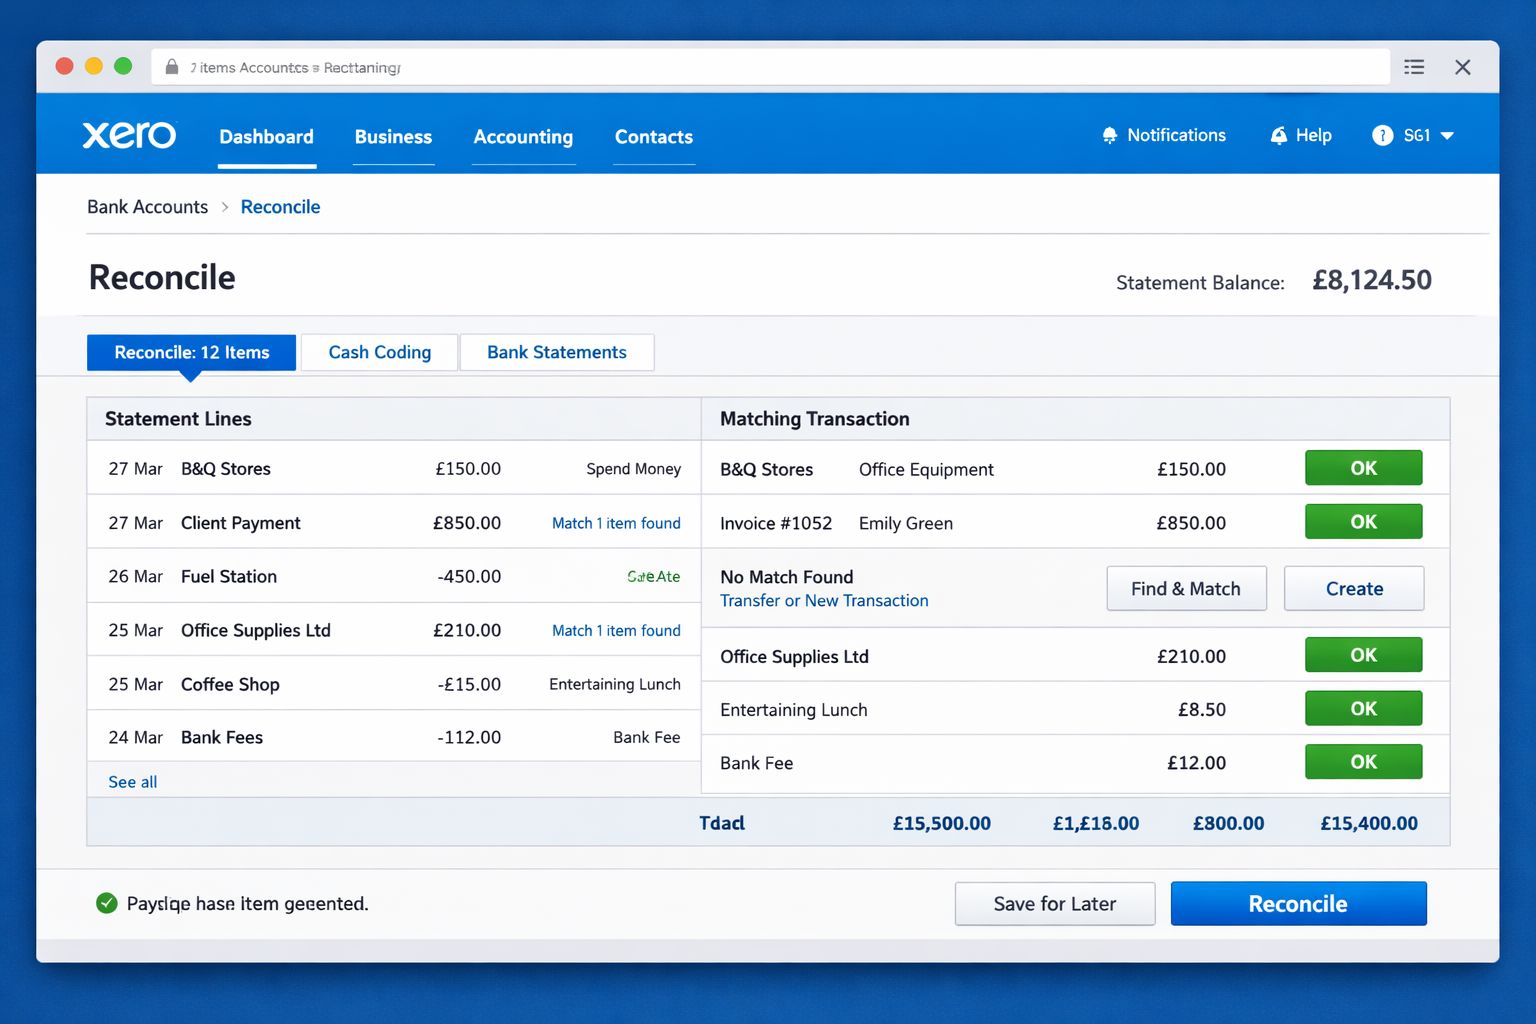Click Save for Later button
Image resolution: width=1536 pixels, height=1024 pixels.
tap(1055, 904)
